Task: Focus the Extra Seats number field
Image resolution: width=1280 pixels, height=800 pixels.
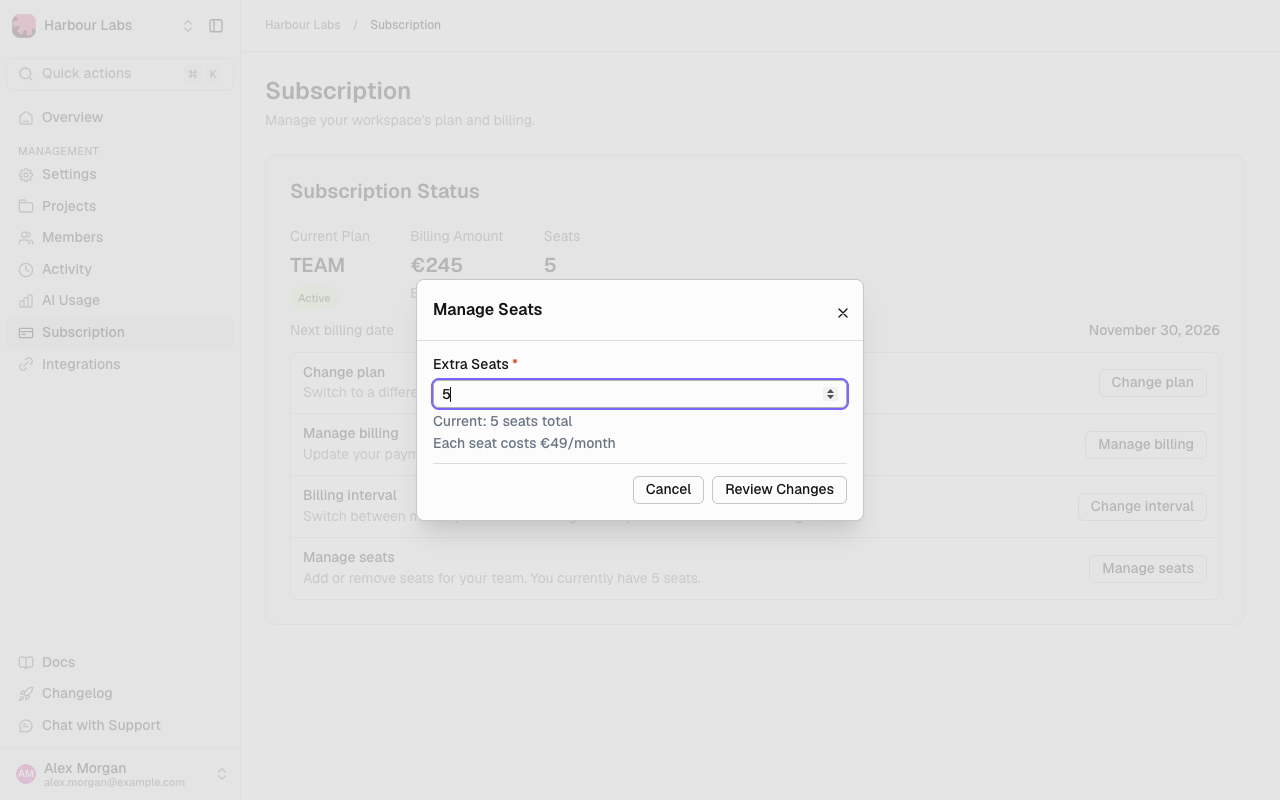Action: tap(640, 394)
